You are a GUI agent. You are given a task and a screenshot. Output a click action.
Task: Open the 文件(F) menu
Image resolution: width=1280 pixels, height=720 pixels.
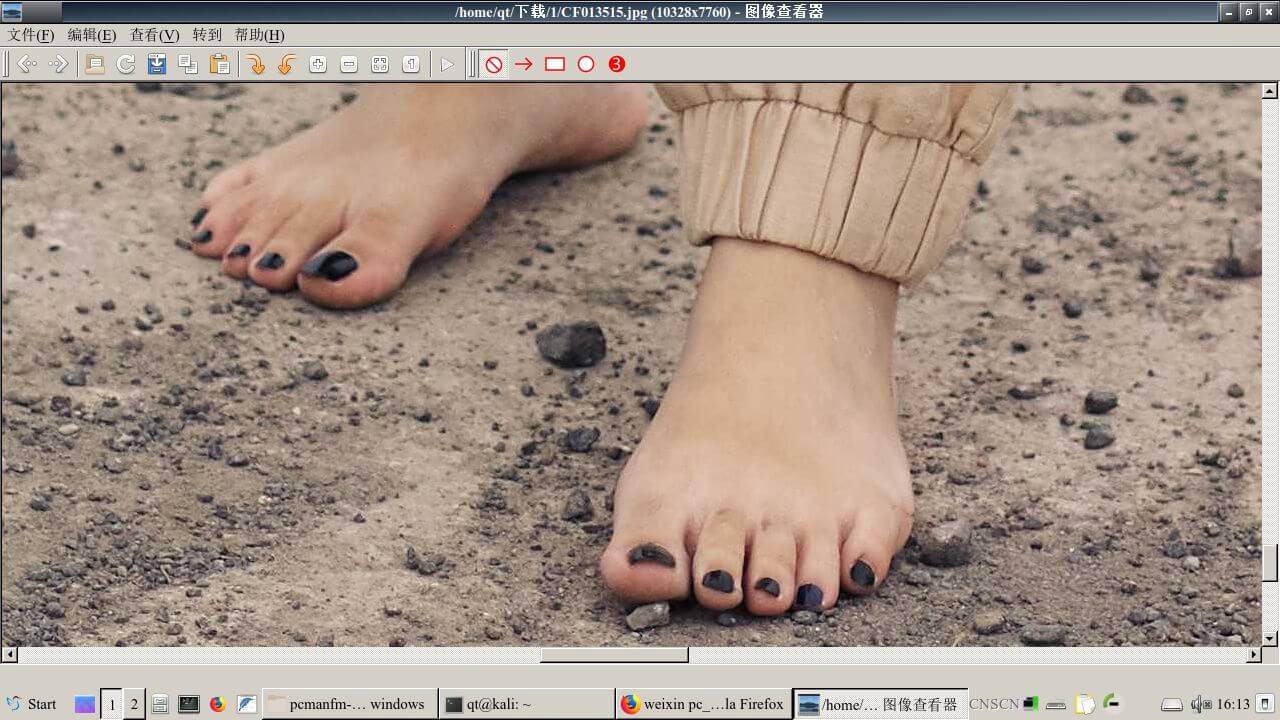[x=31, y=35]
